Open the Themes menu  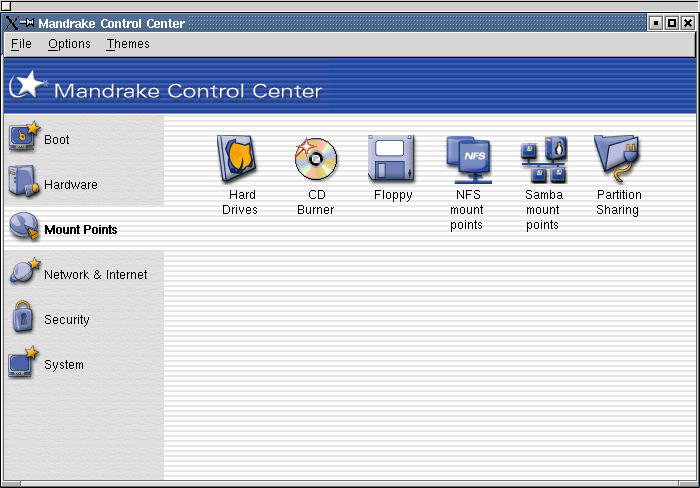128,44
